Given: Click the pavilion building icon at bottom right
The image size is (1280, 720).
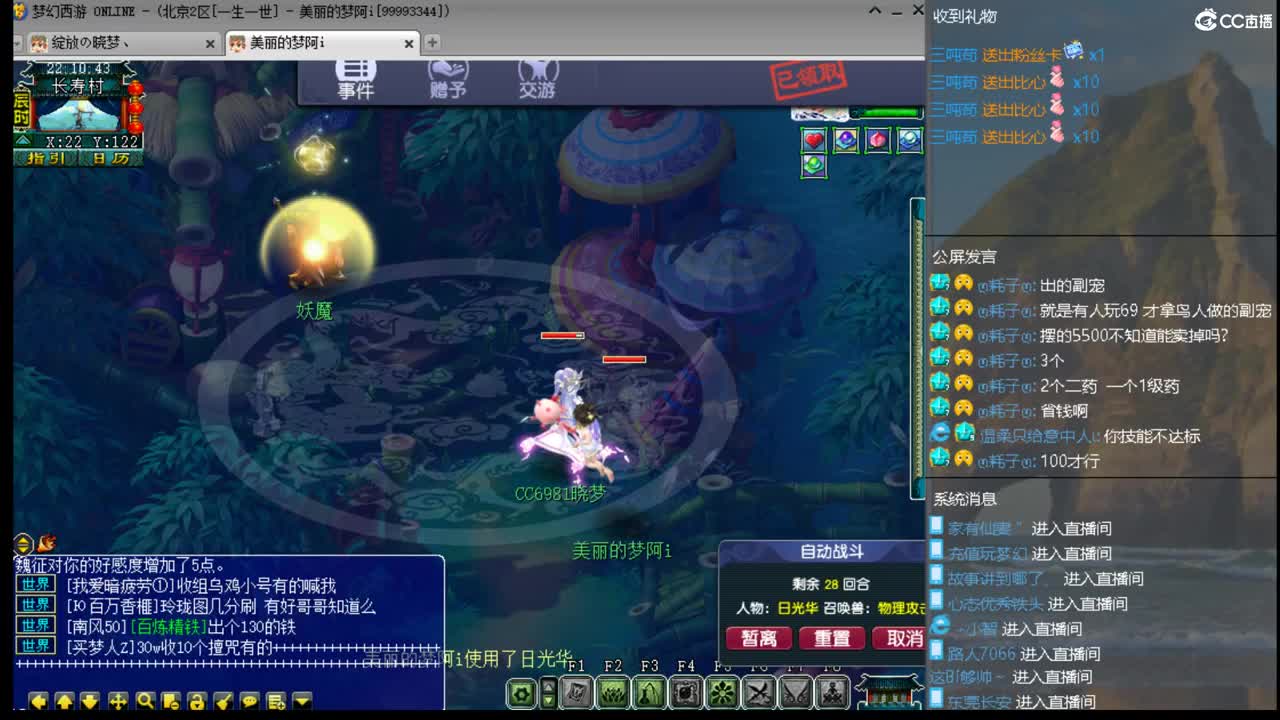Looking at the screenshot, I should point(888,694).
